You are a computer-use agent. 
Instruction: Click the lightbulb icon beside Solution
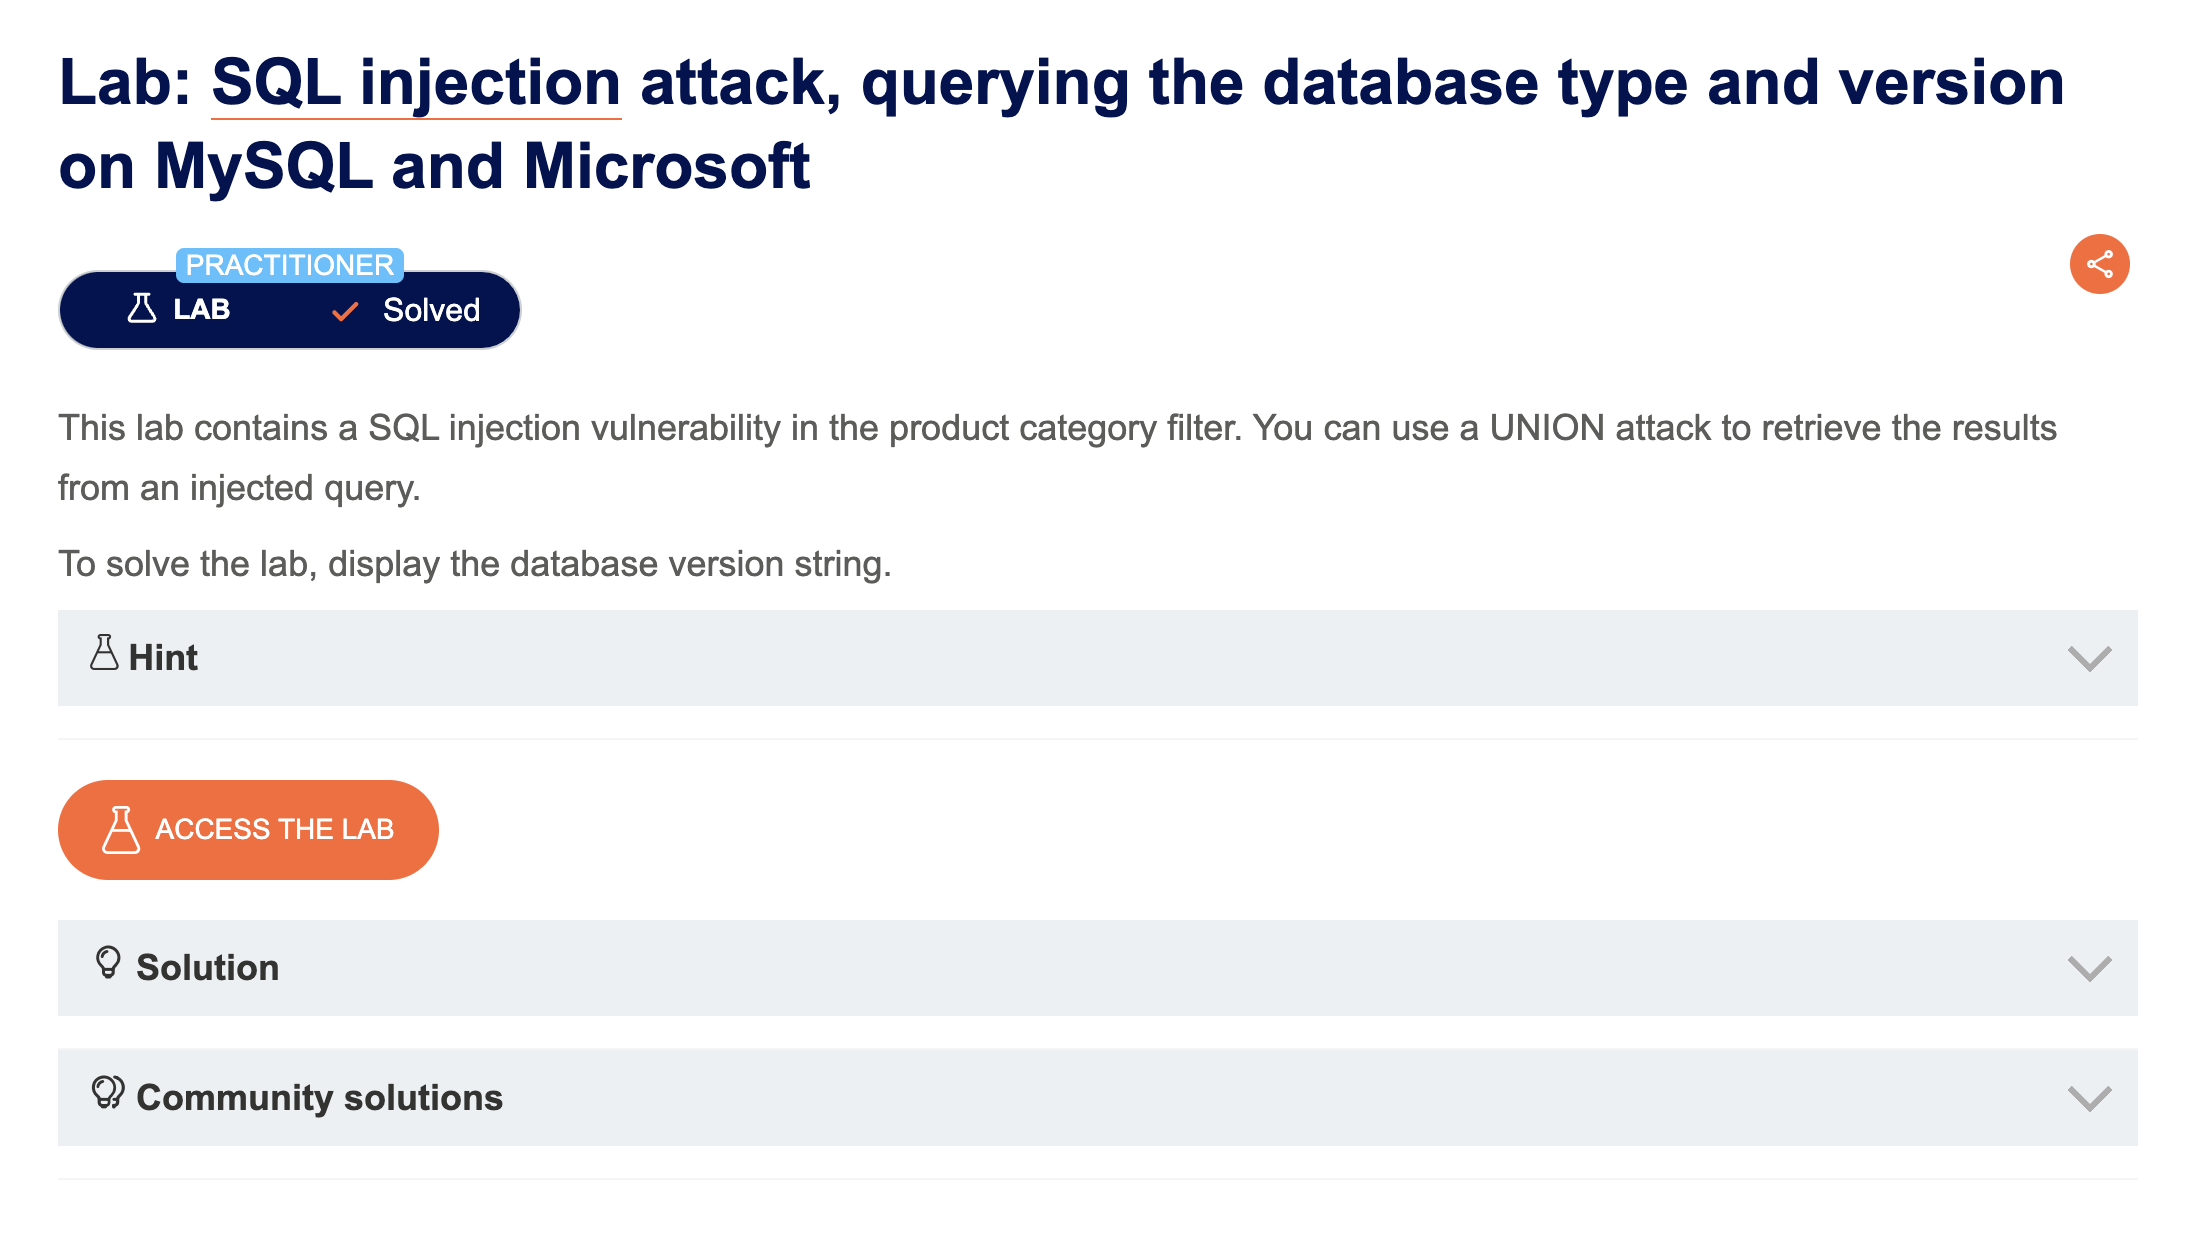tap(108, 962)
